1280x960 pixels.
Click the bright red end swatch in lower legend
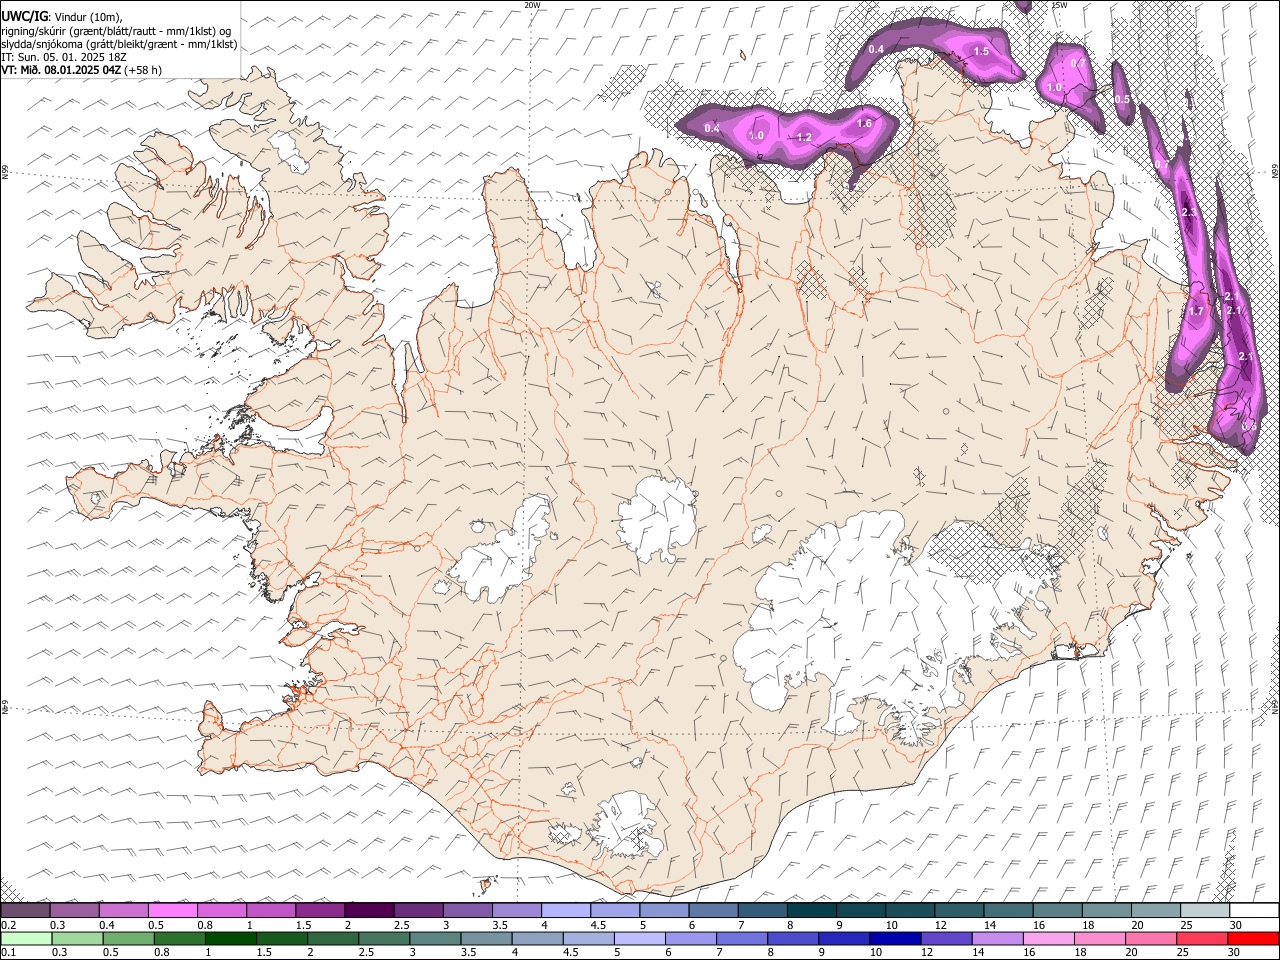[x=1253, y=938]
